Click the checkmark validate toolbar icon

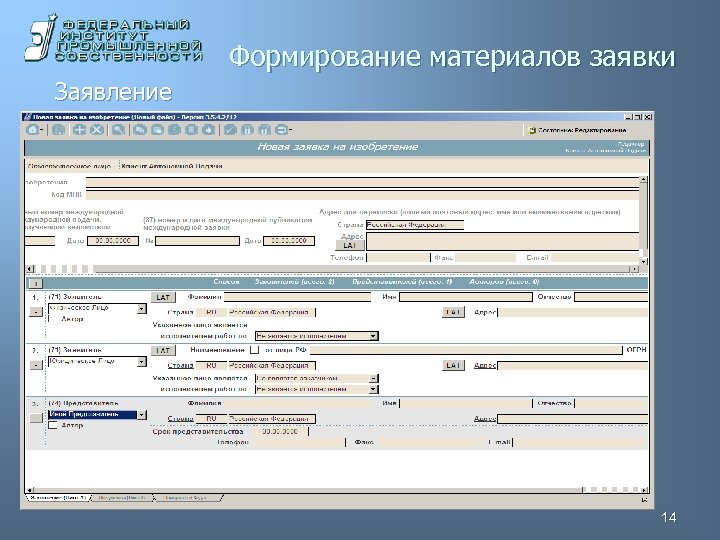pyautogui.click(x=230, y=130)
